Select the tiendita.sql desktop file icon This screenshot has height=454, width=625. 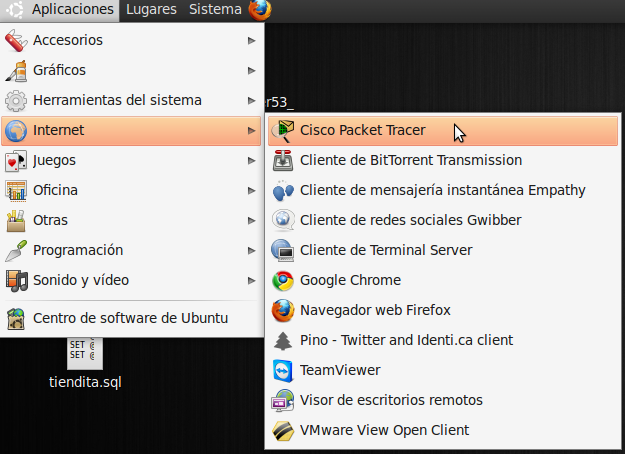85,354
